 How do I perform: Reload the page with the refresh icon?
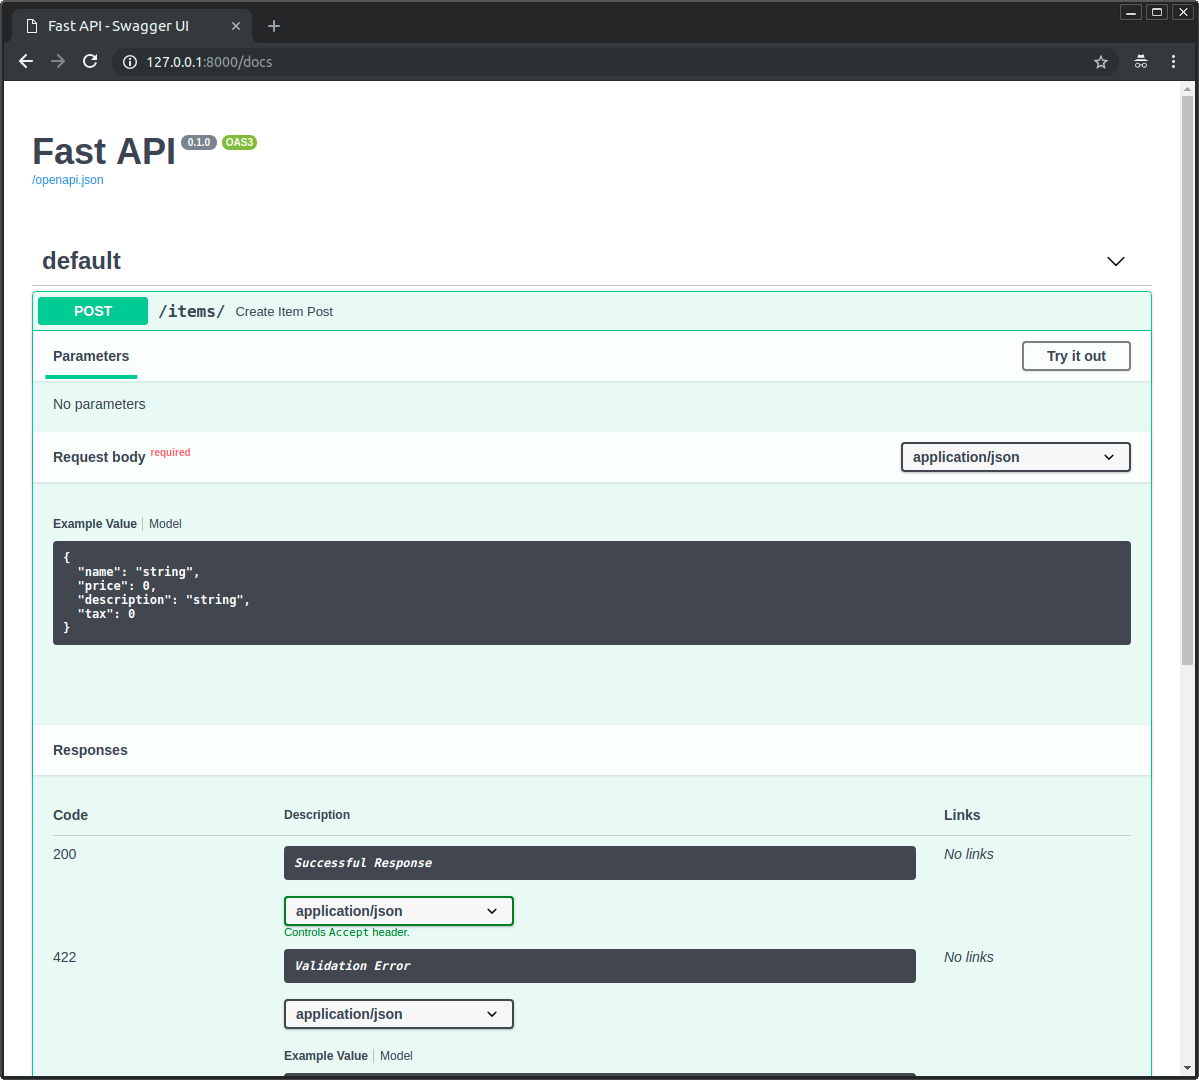[x=89, y=61]
